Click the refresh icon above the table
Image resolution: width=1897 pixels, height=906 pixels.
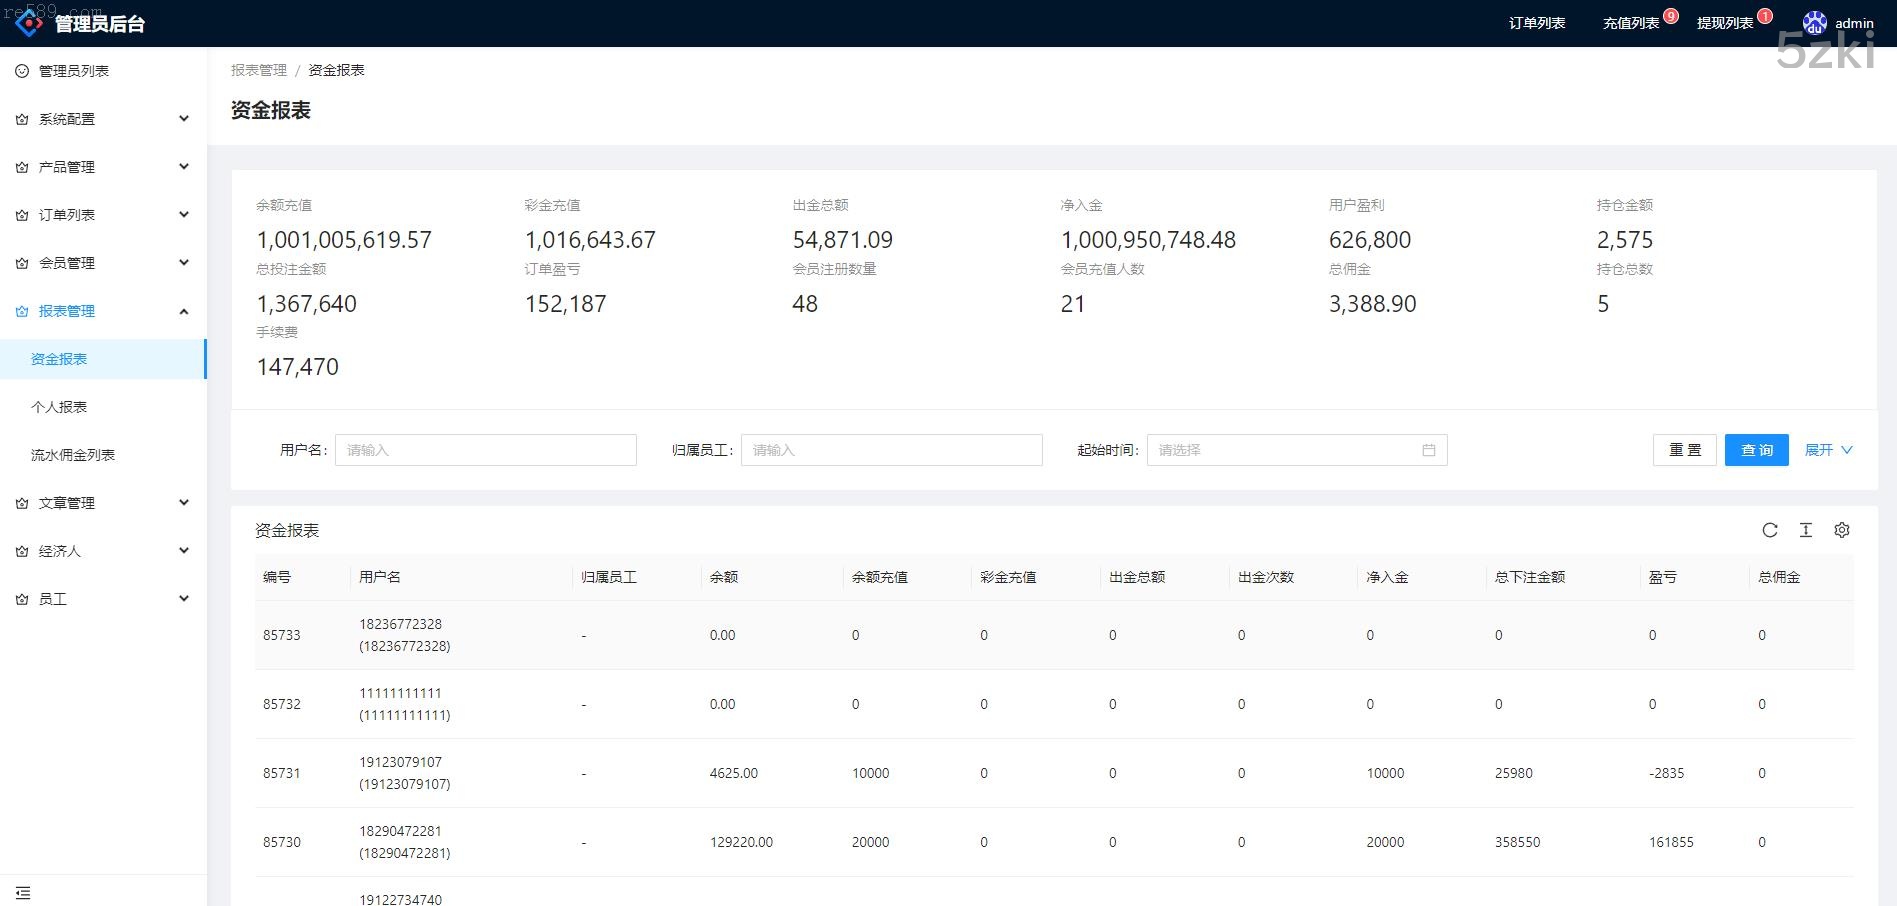point(1769,530)
